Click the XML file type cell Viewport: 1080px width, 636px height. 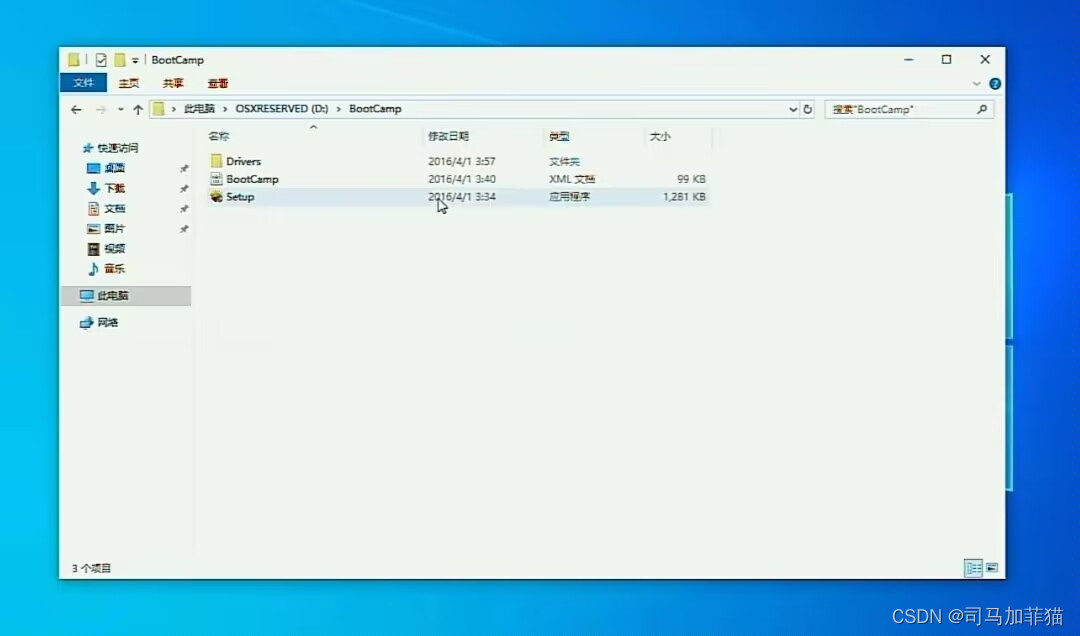(x=572, y=179)
